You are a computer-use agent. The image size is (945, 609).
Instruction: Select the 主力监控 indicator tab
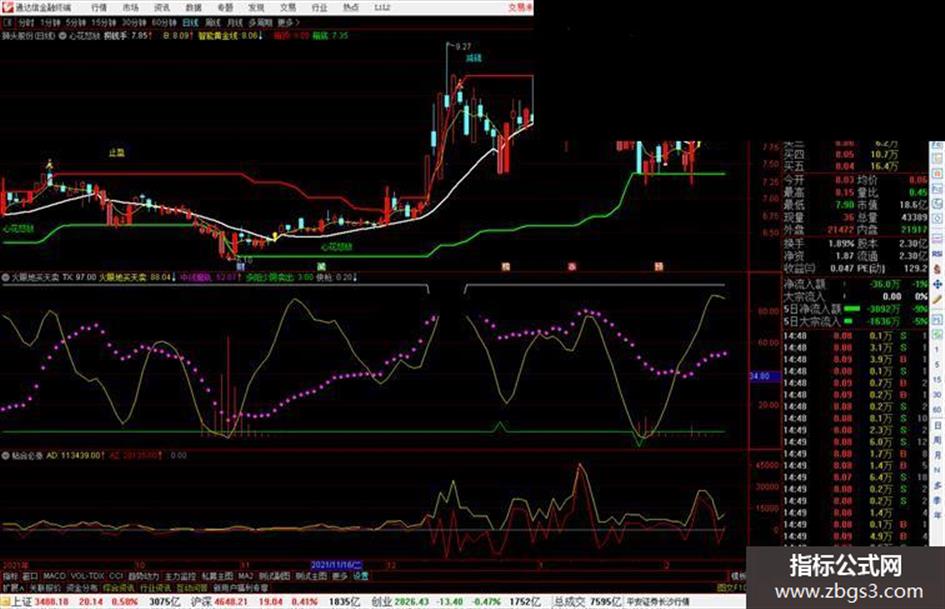tap(180, 576)
